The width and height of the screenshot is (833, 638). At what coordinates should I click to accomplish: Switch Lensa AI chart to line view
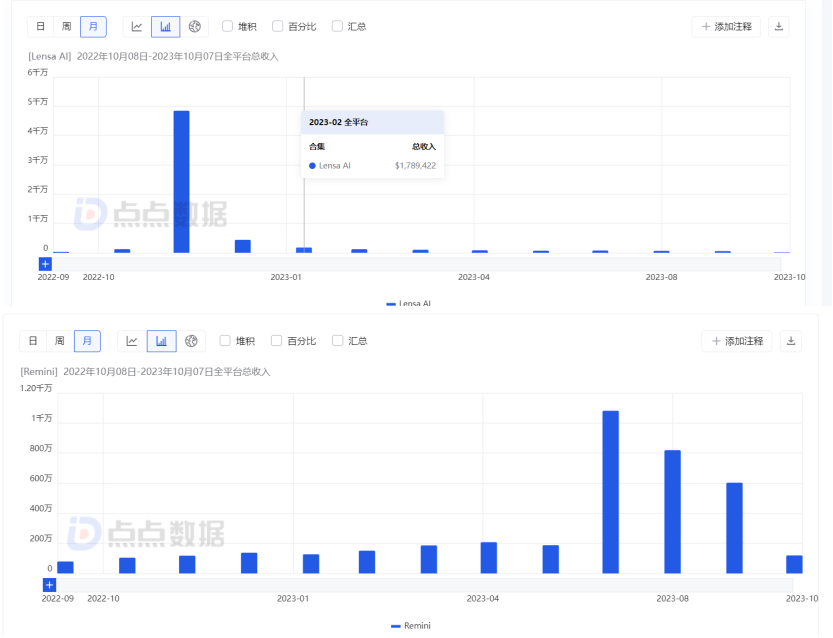tap(137, 26)
